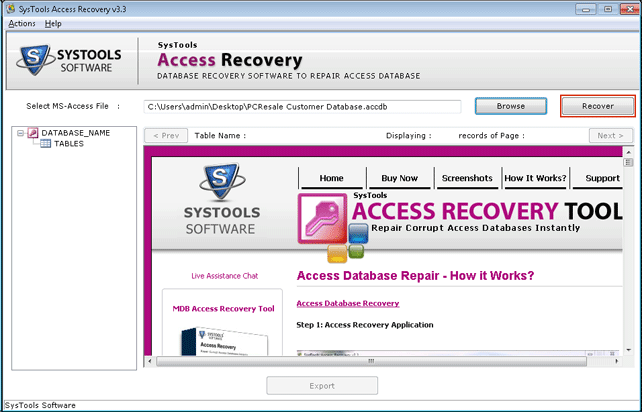Viewport: 642px width, 412px height.
Task: Click the blue square icon
Action: coord(358,233)
